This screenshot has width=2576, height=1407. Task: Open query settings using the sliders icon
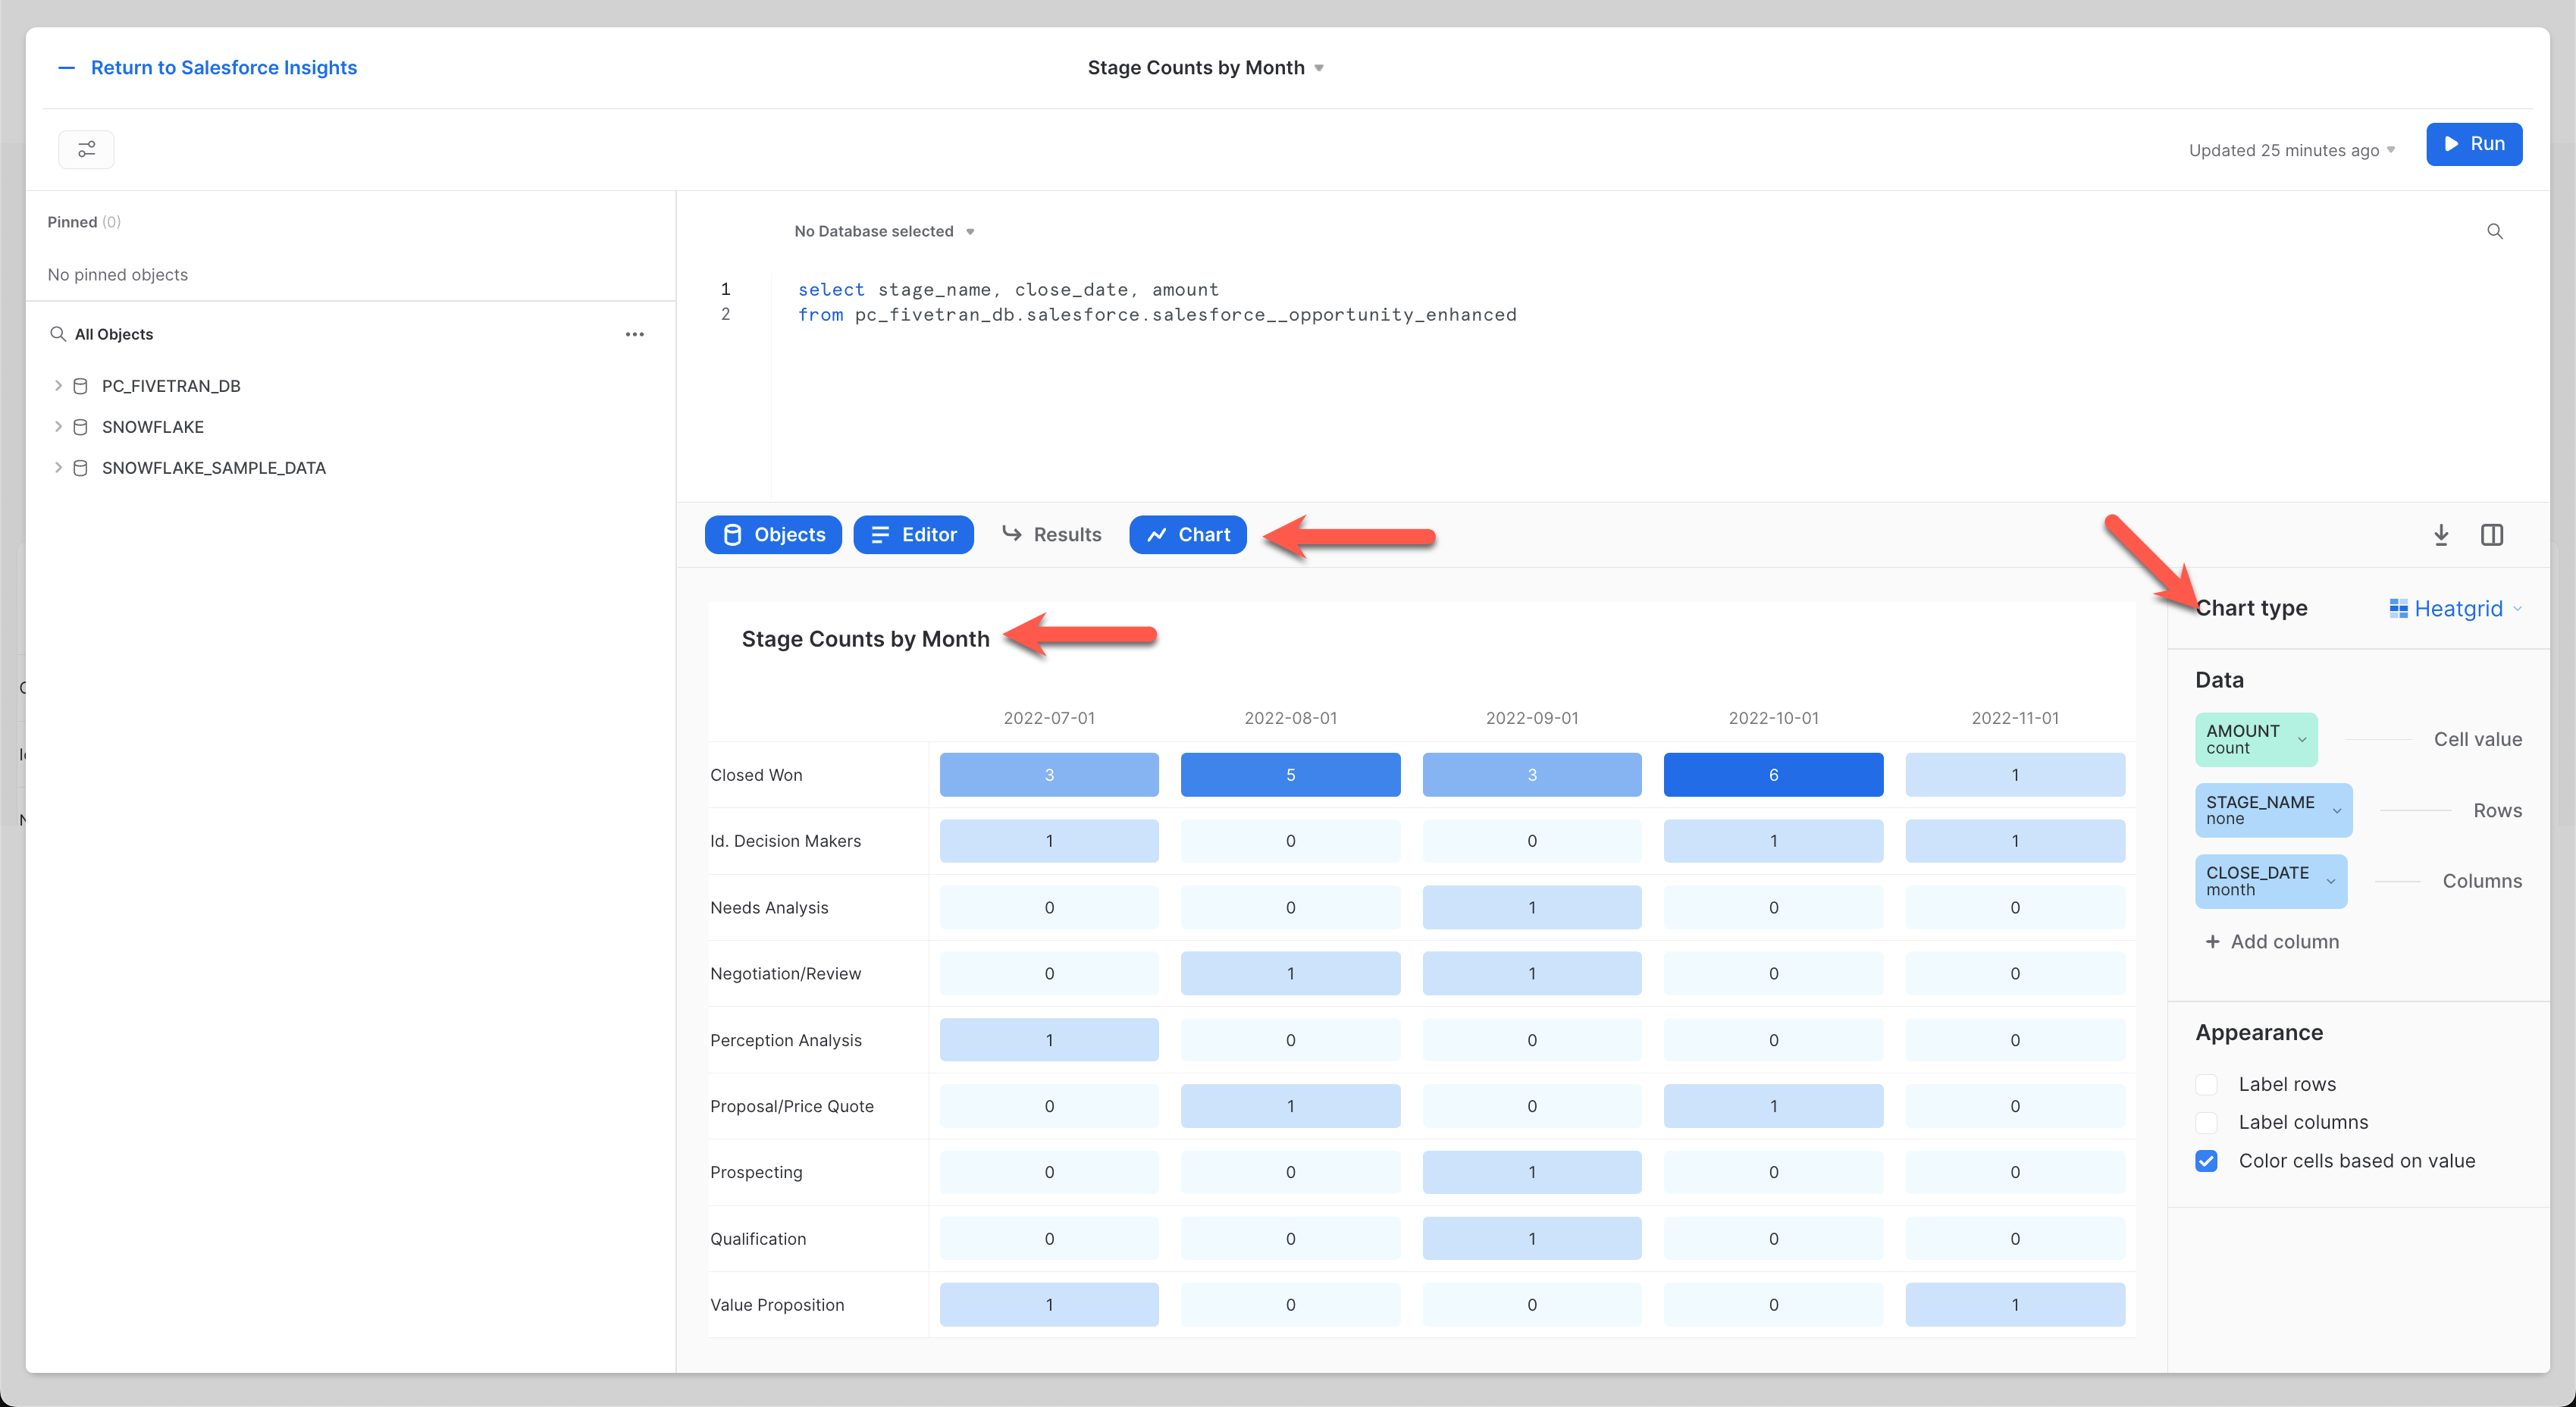[86, 149]
